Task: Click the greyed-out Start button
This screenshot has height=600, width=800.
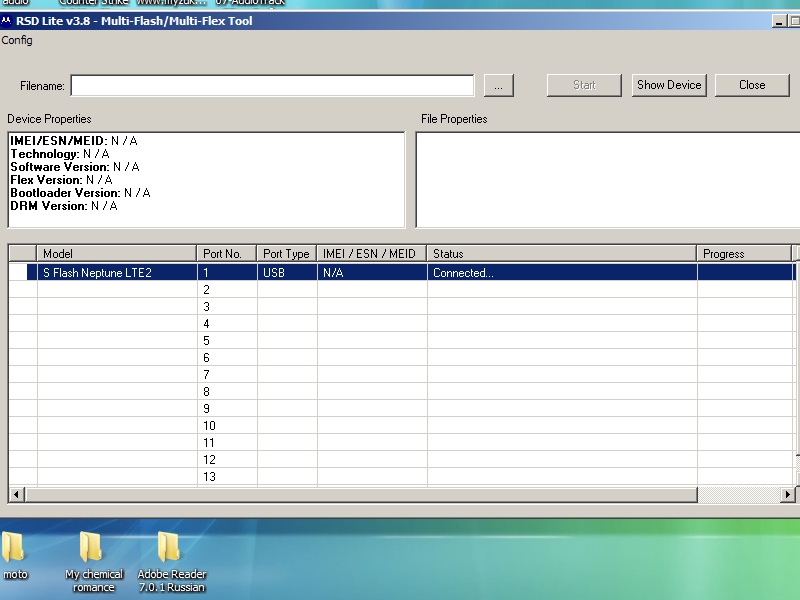Action: (584, 85)
